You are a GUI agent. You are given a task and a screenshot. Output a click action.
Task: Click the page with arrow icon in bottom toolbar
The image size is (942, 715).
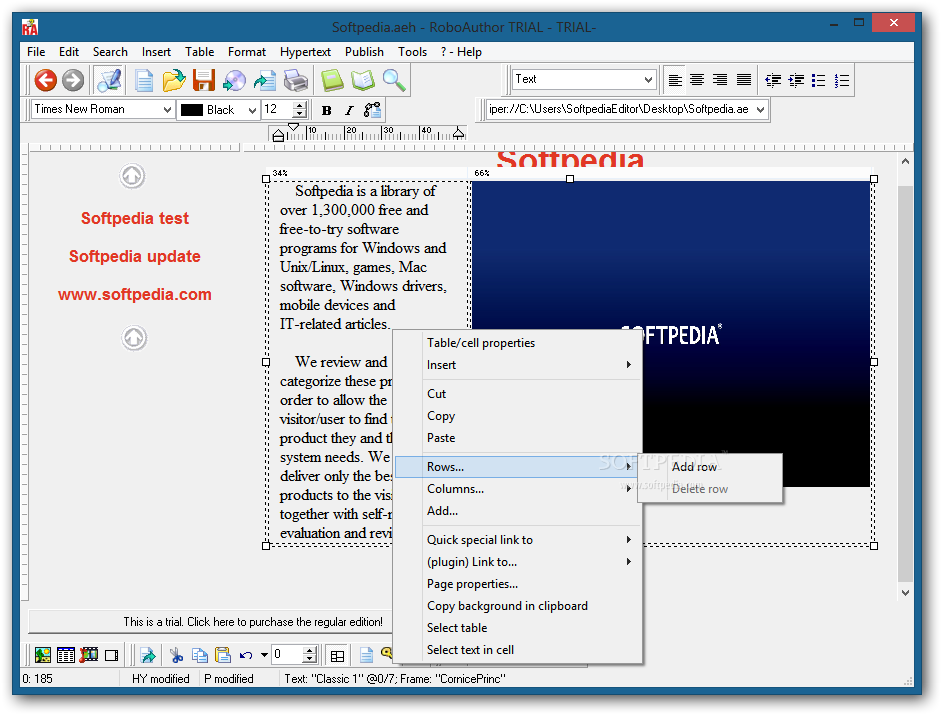[148, 655]
